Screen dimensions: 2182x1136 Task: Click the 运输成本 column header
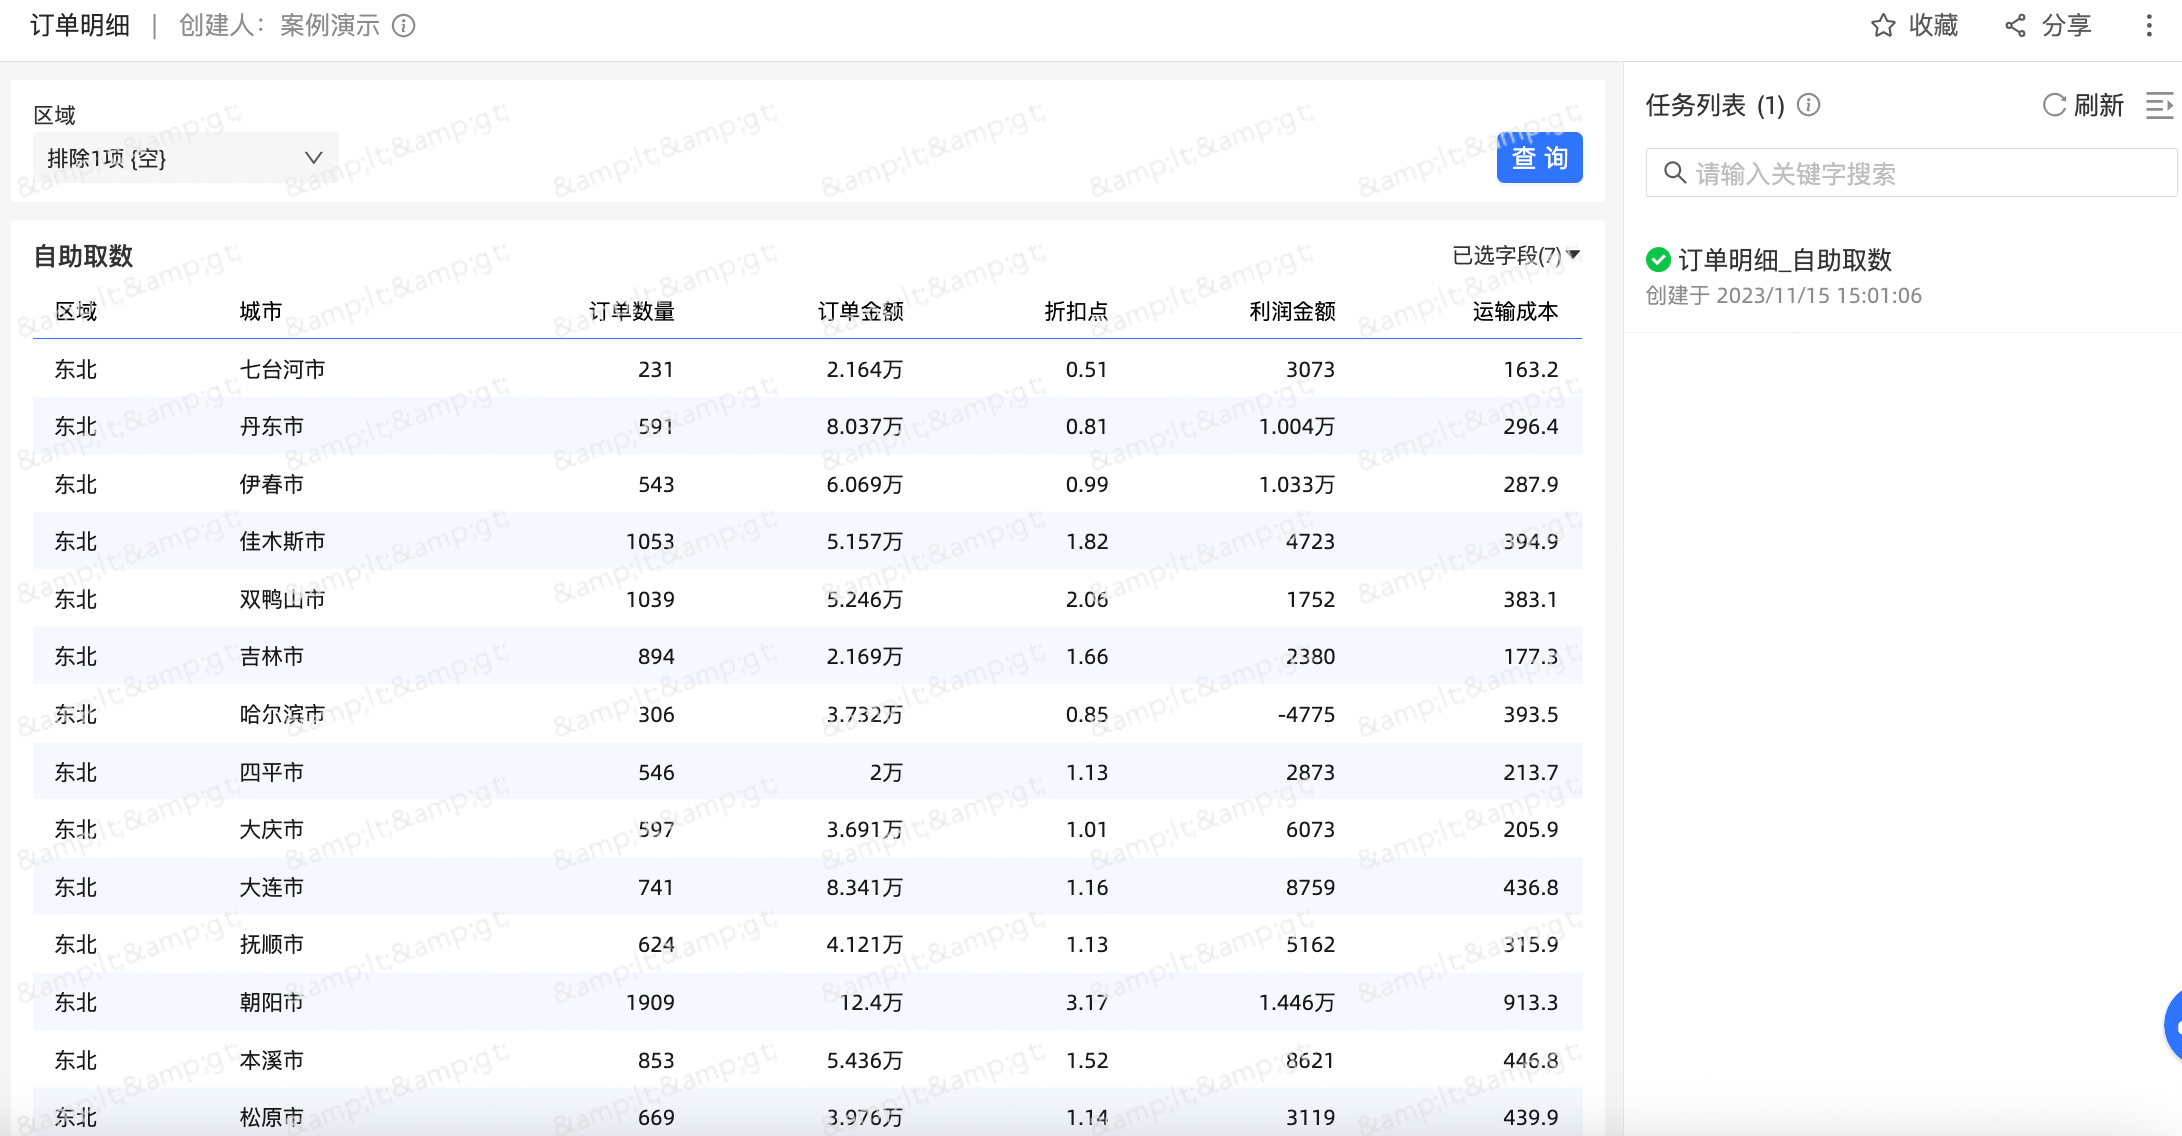[x=1515, y=312]
